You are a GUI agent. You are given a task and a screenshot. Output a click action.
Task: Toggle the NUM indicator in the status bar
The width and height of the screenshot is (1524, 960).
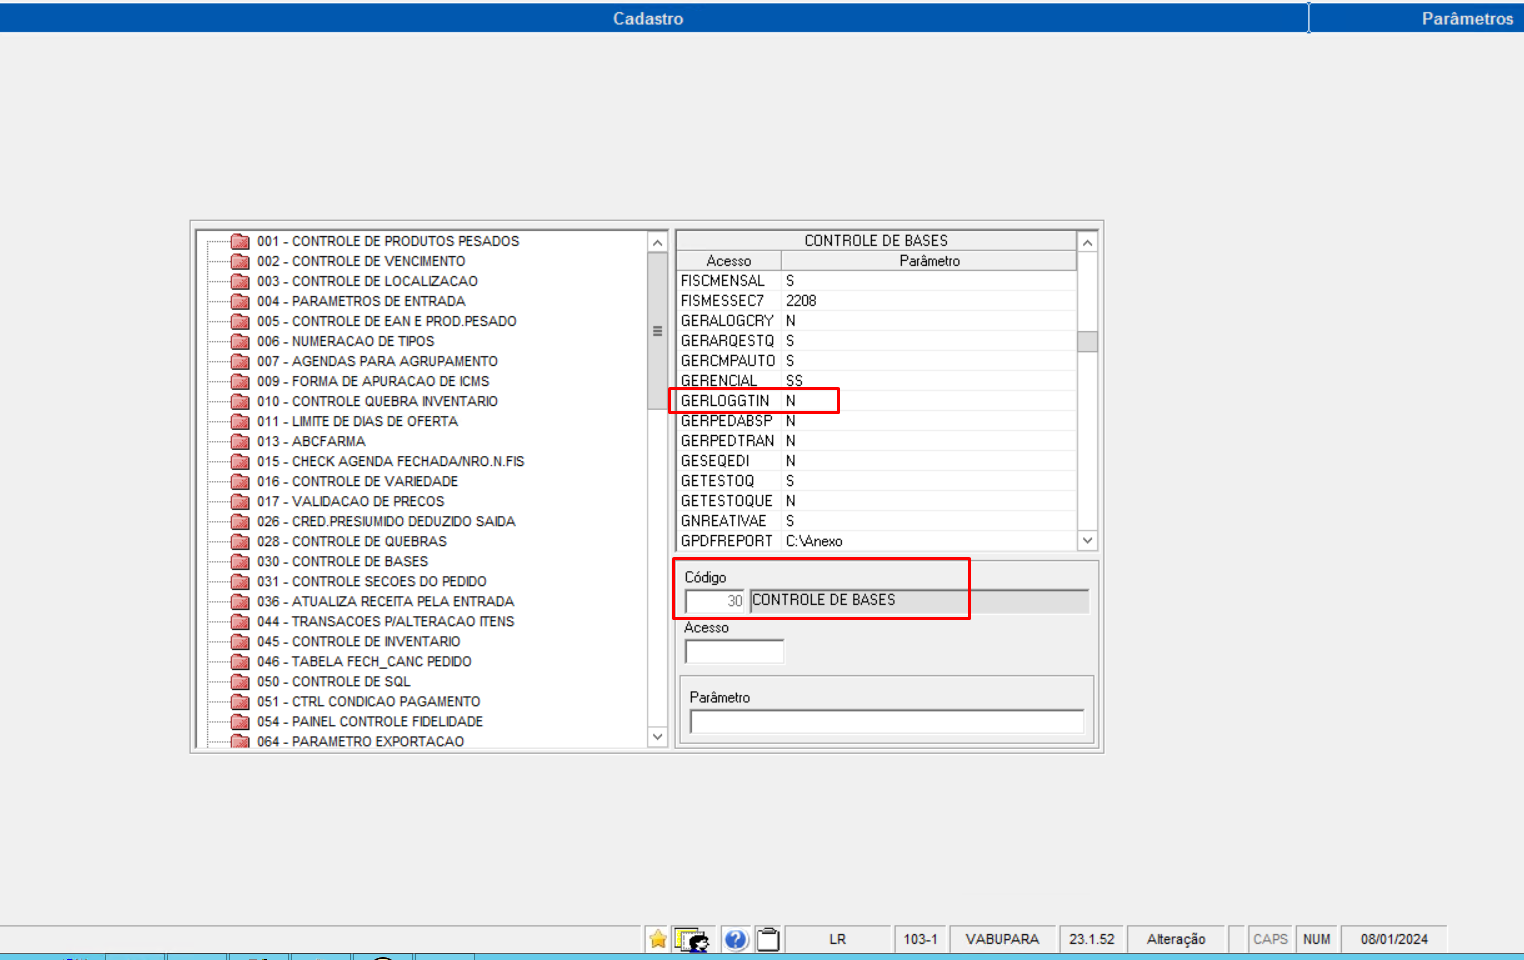click(x=1317, y=939)
